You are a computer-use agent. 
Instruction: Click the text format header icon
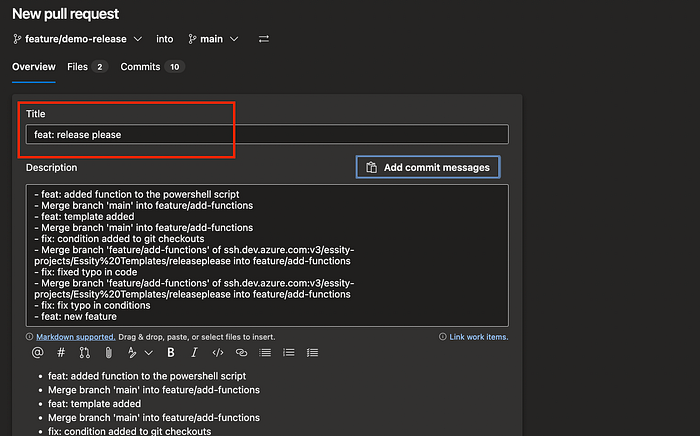pos(132,353)
